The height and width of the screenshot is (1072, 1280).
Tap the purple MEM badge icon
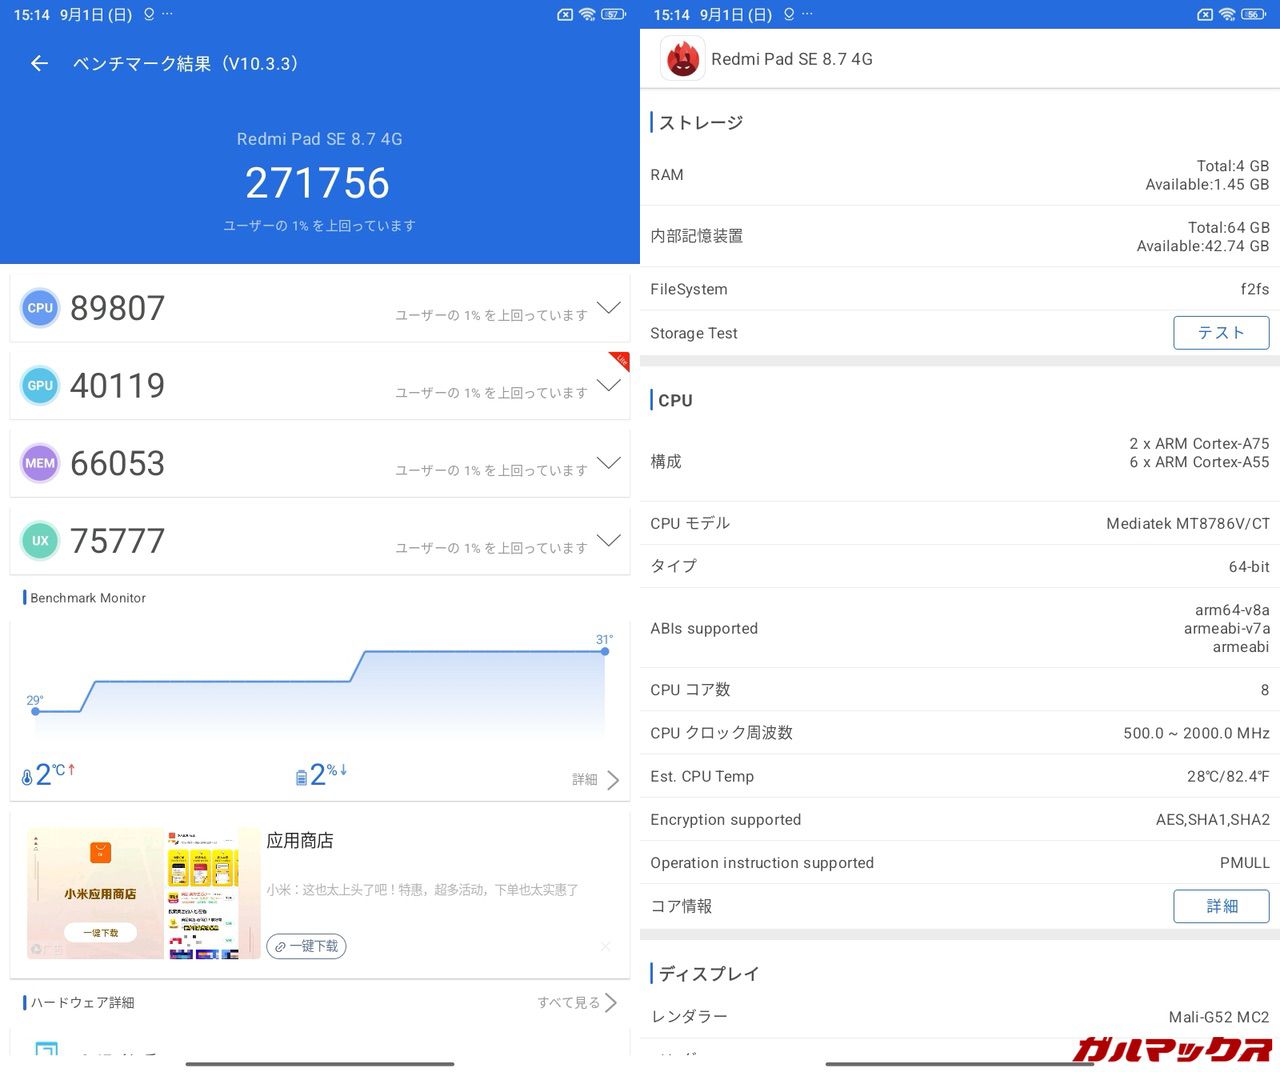click(x=40, y=463)
